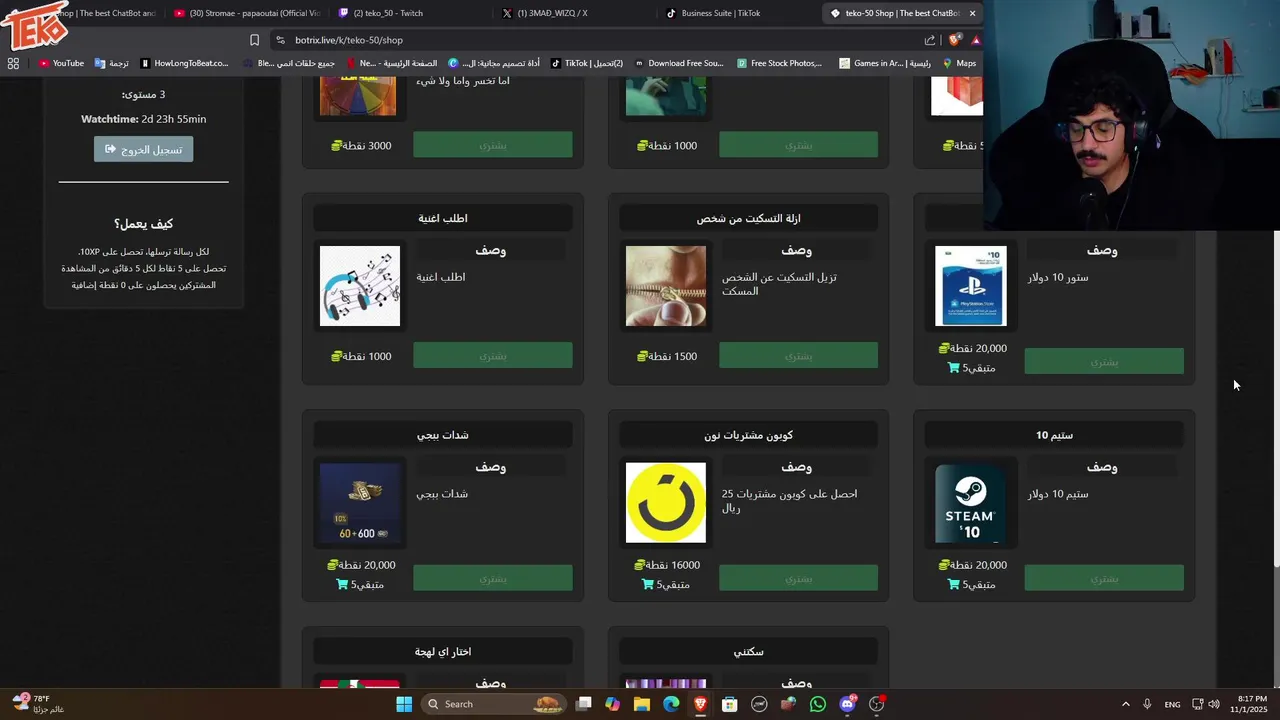
Task: Click the music headphones thumbnail
Action: (x=360, y=286)
